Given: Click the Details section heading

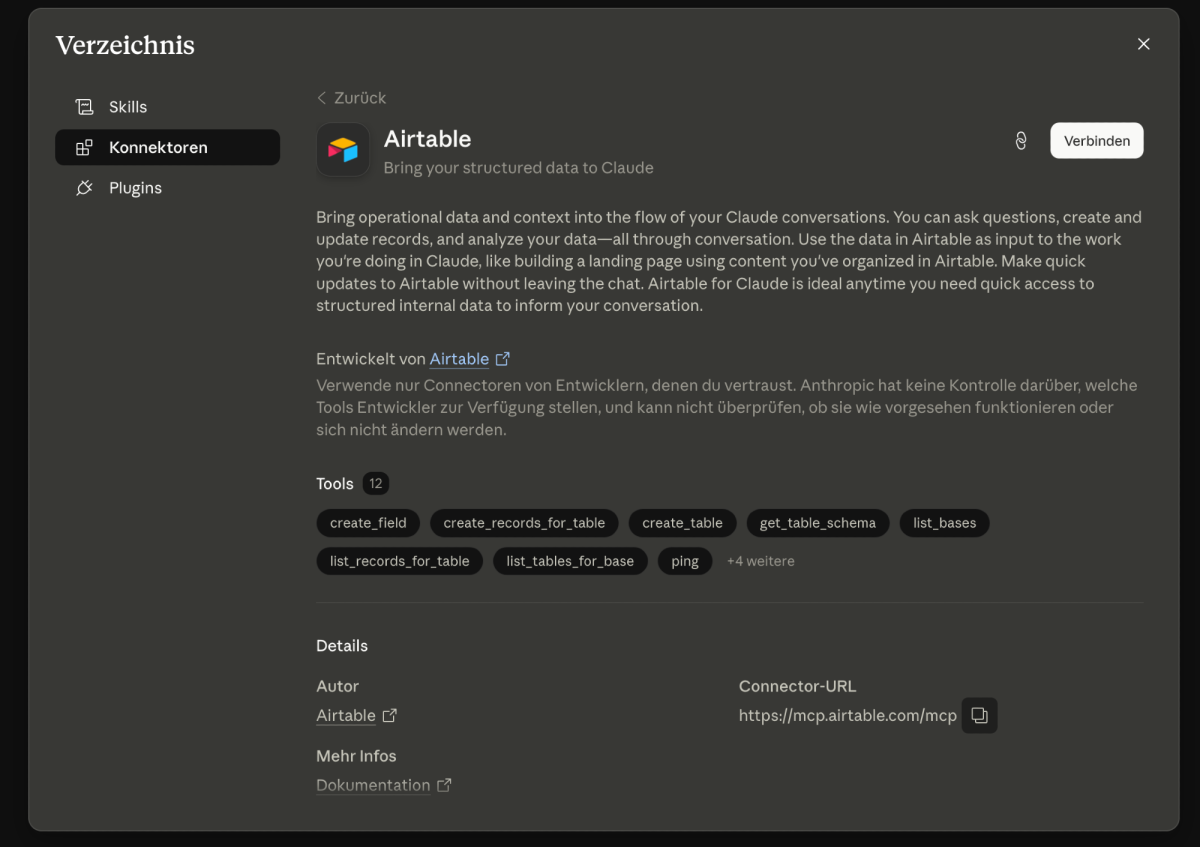Looking at the screenshot, I should (342, 646).
